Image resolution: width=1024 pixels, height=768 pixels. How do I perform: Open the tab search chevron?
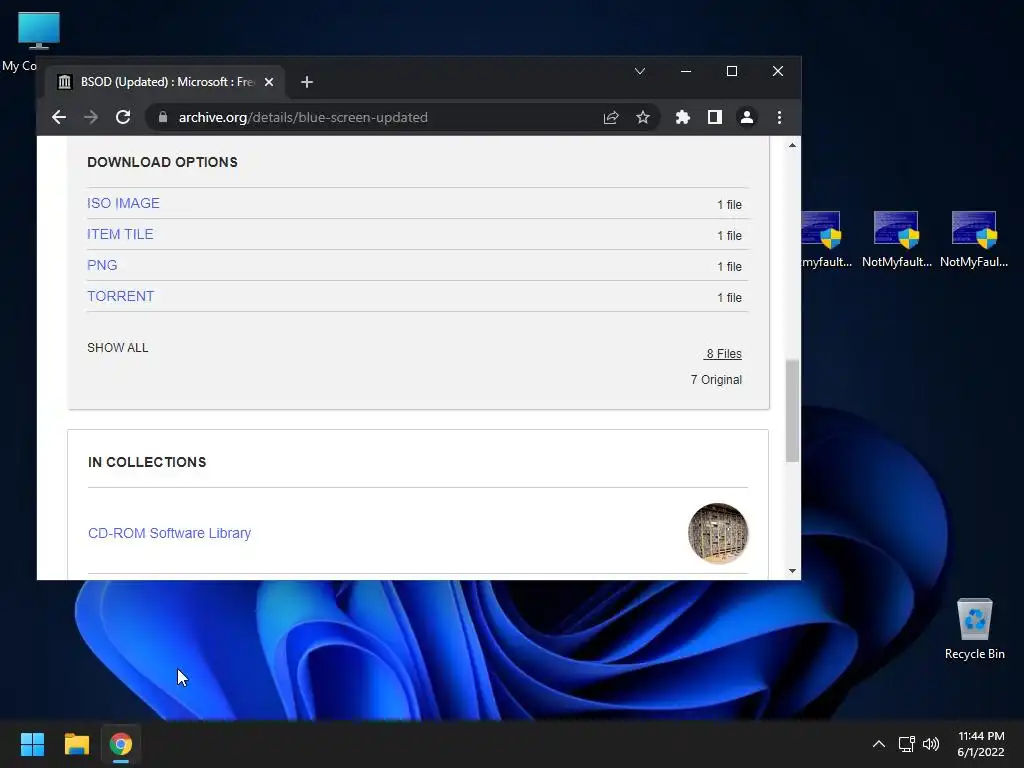[640, 71]
